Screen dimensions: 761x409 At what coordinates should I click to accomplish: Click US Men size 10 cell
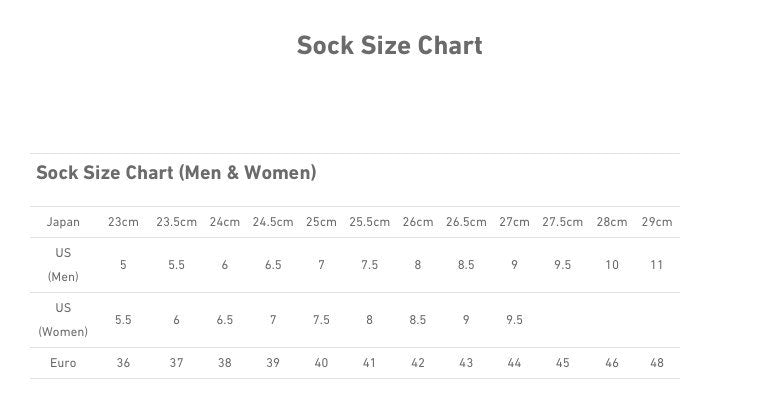pyautogui.click(x=612, y=265)
